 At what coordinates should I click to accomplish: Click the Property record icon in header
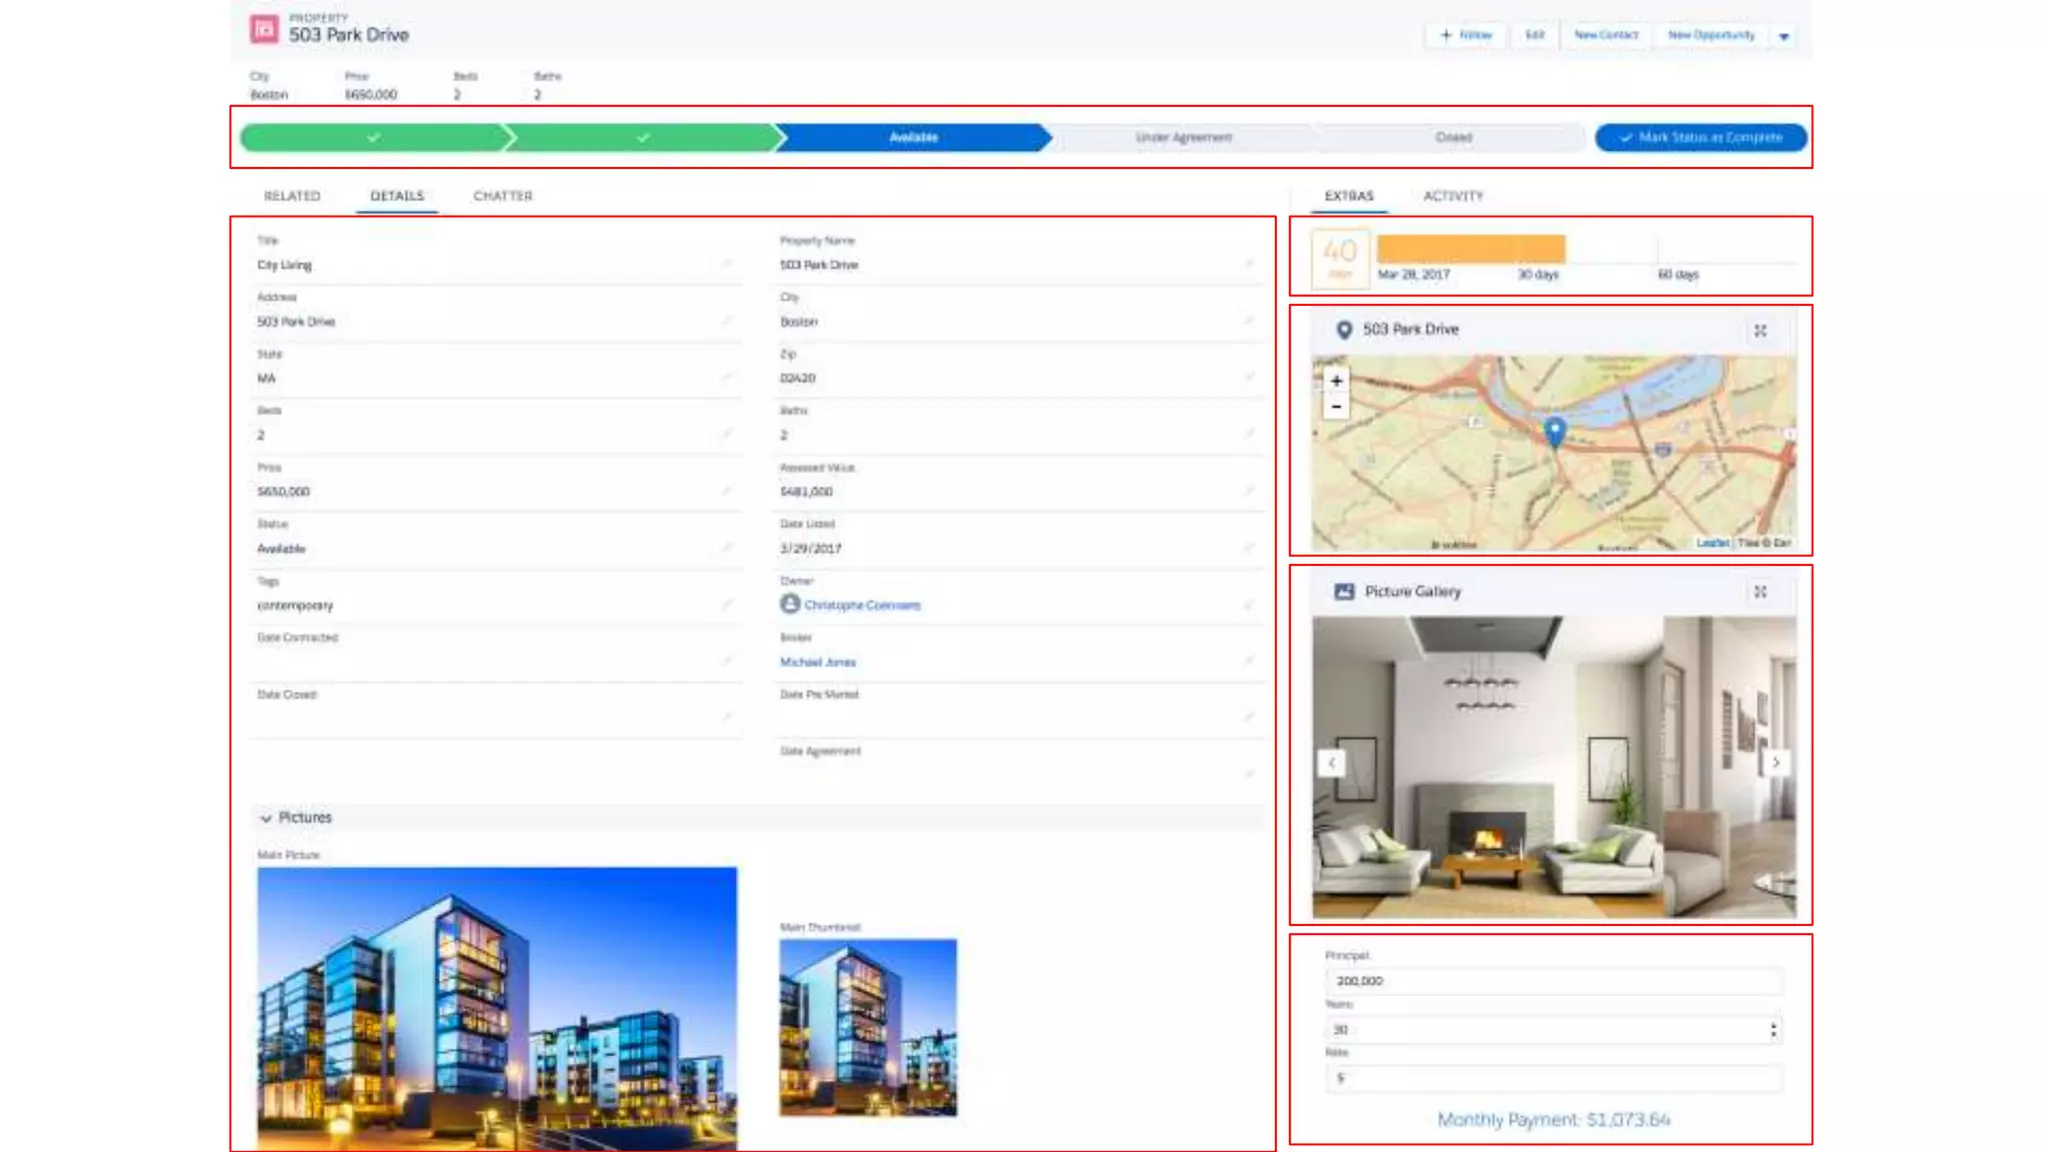264,29
